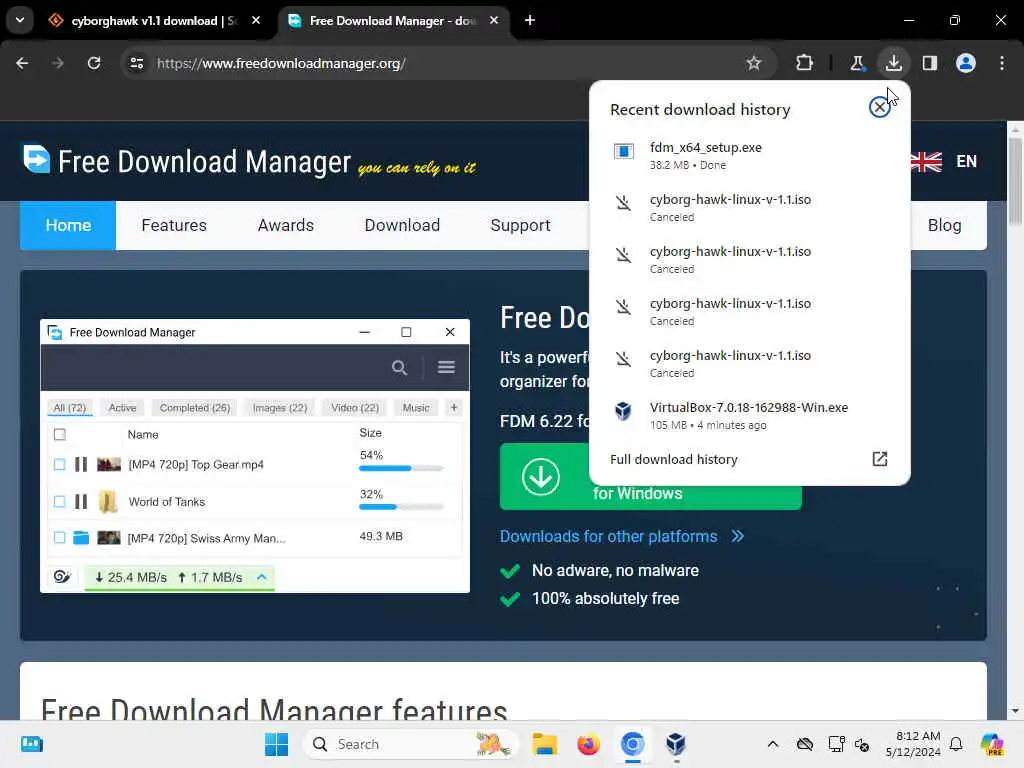Toggle the browser side panel icon
This screenshot has height=768, width=1024.
(929, 63)
